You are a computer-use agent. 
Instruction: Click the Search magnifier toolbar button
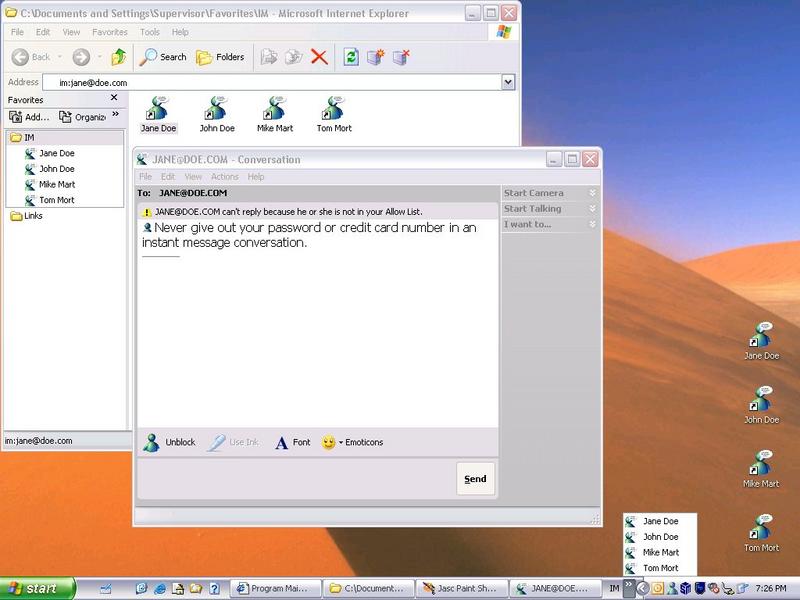[163, 57]
